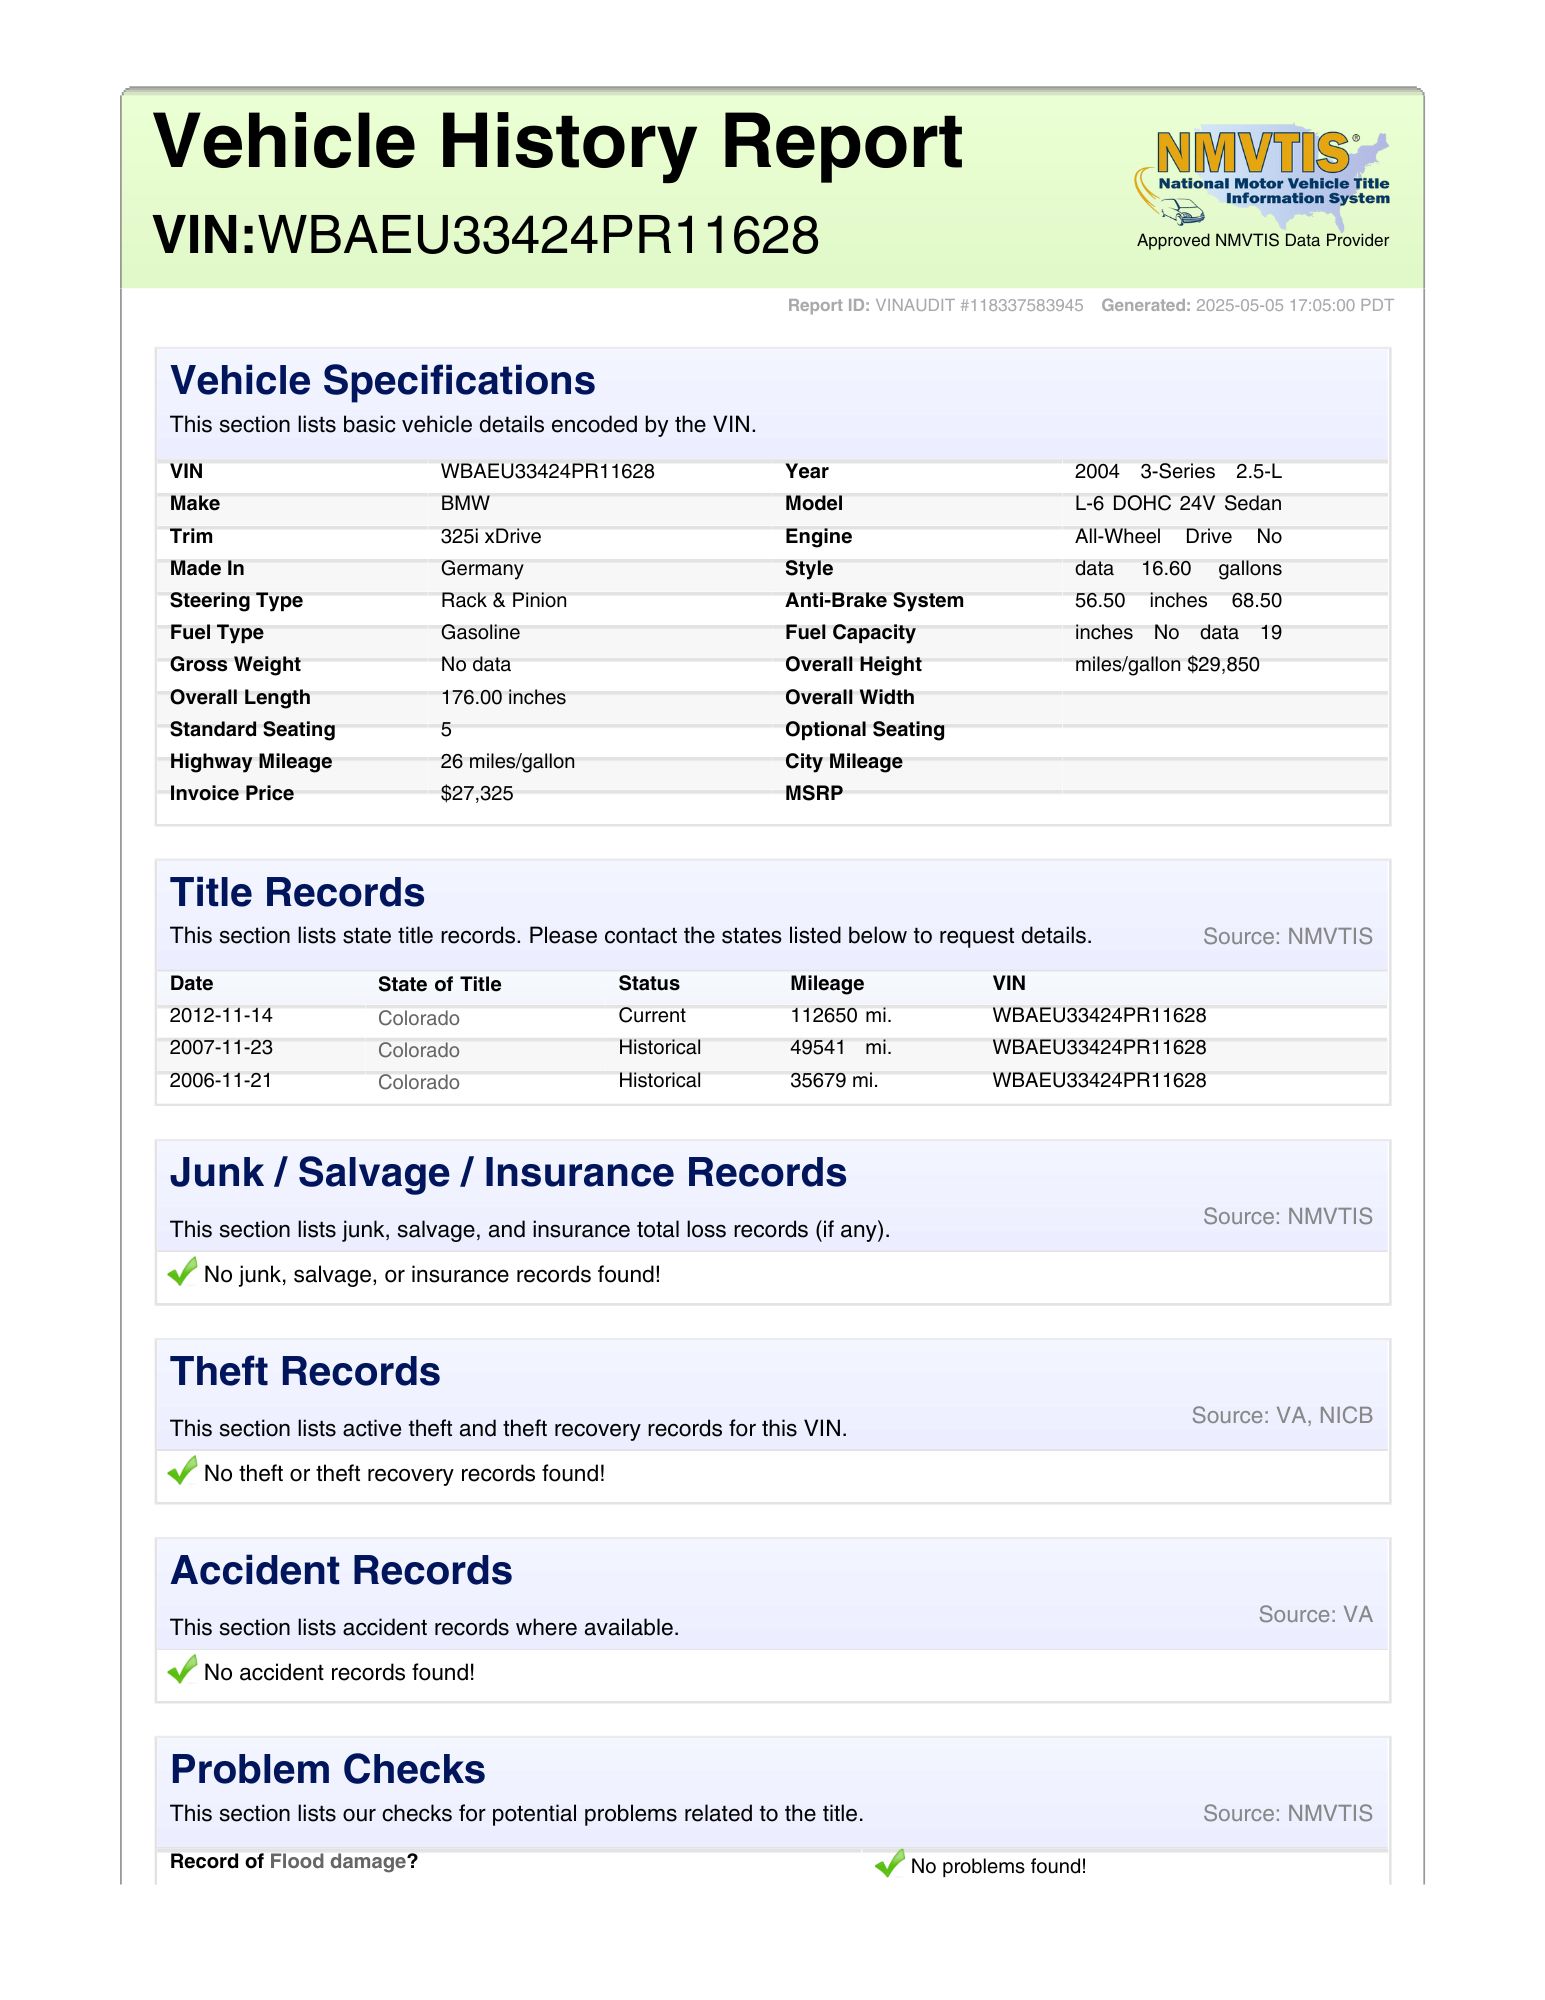1545x2000 pixels.
Task: Open the Colorado link dated 2006-11-21
Action: 418,1082
